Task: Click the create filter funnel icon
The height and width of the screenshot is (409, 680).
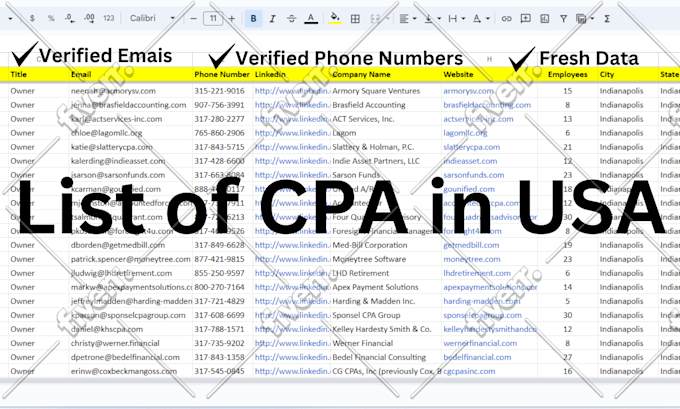Action: tap(563, 19)
